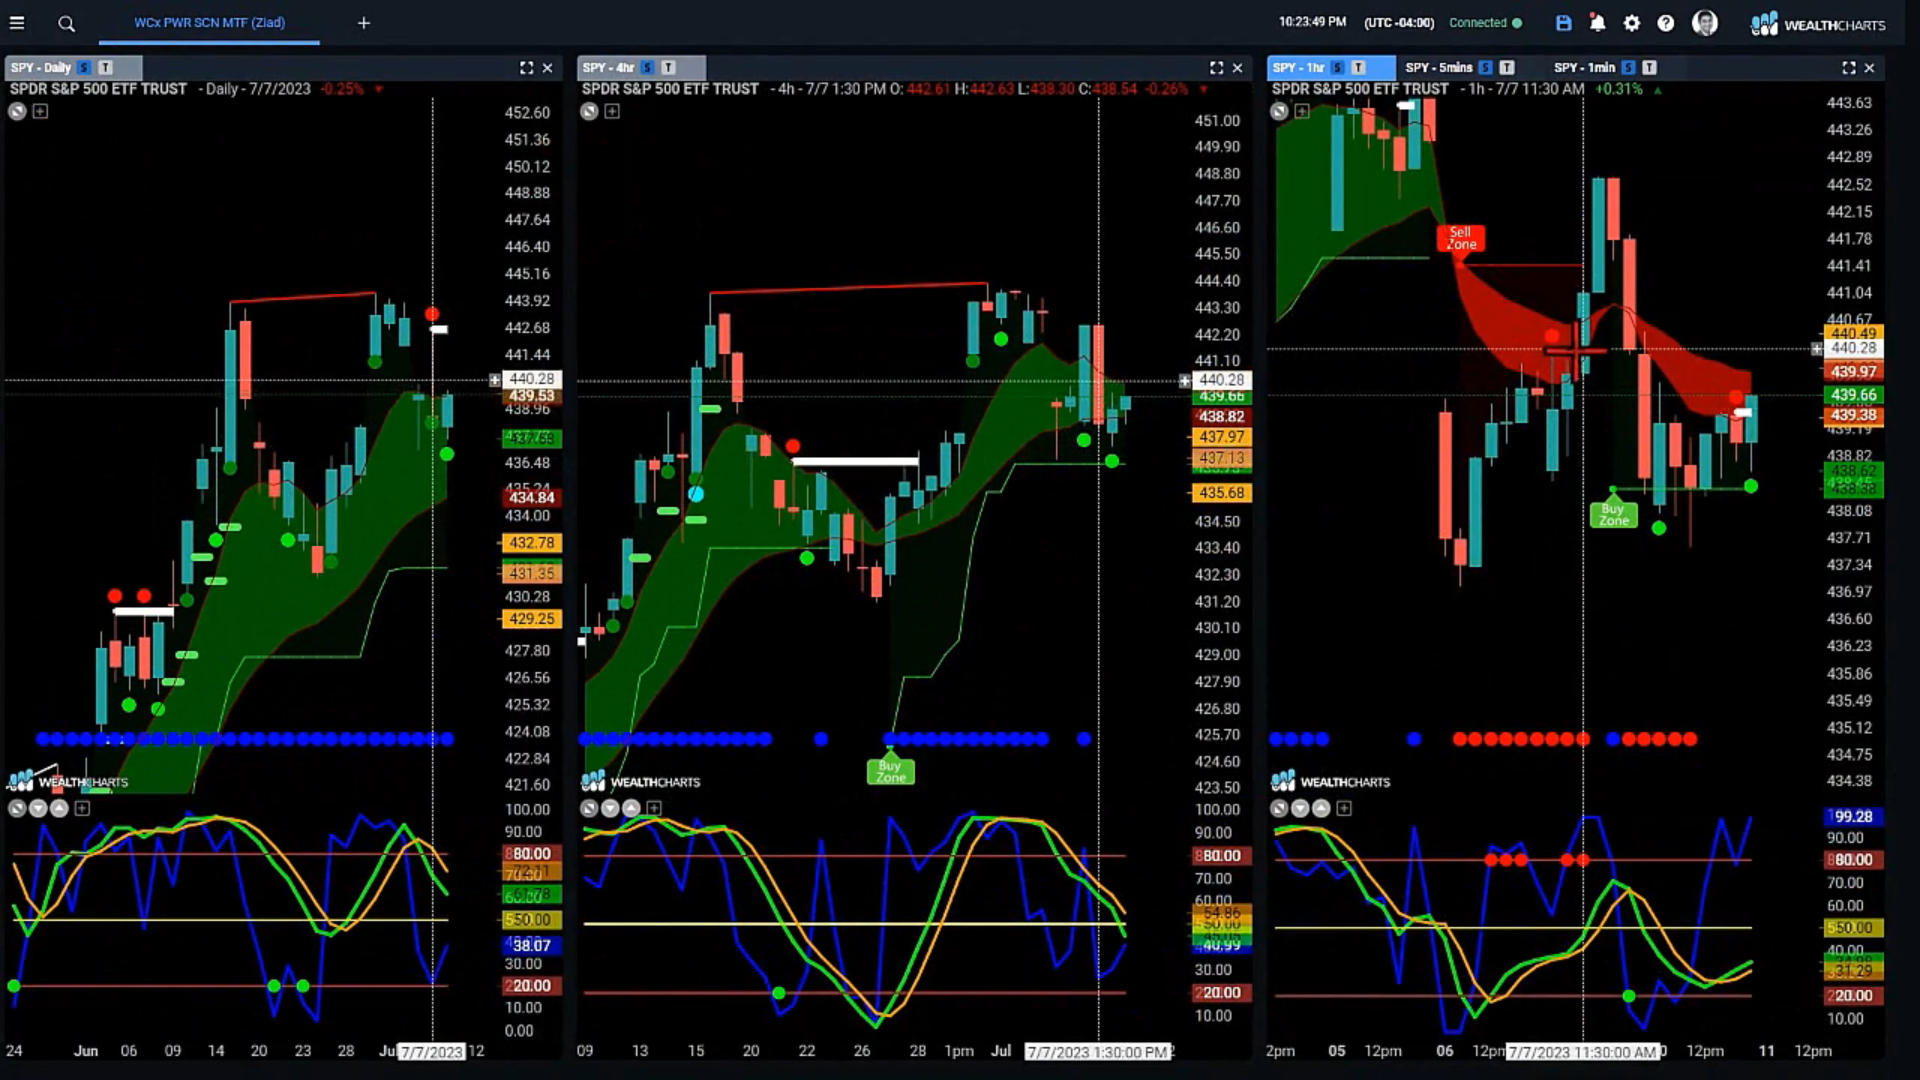Maximize the SPY 4hr chart panel
Viewport: 1920px width, 1080px height.
point(1216,68)
